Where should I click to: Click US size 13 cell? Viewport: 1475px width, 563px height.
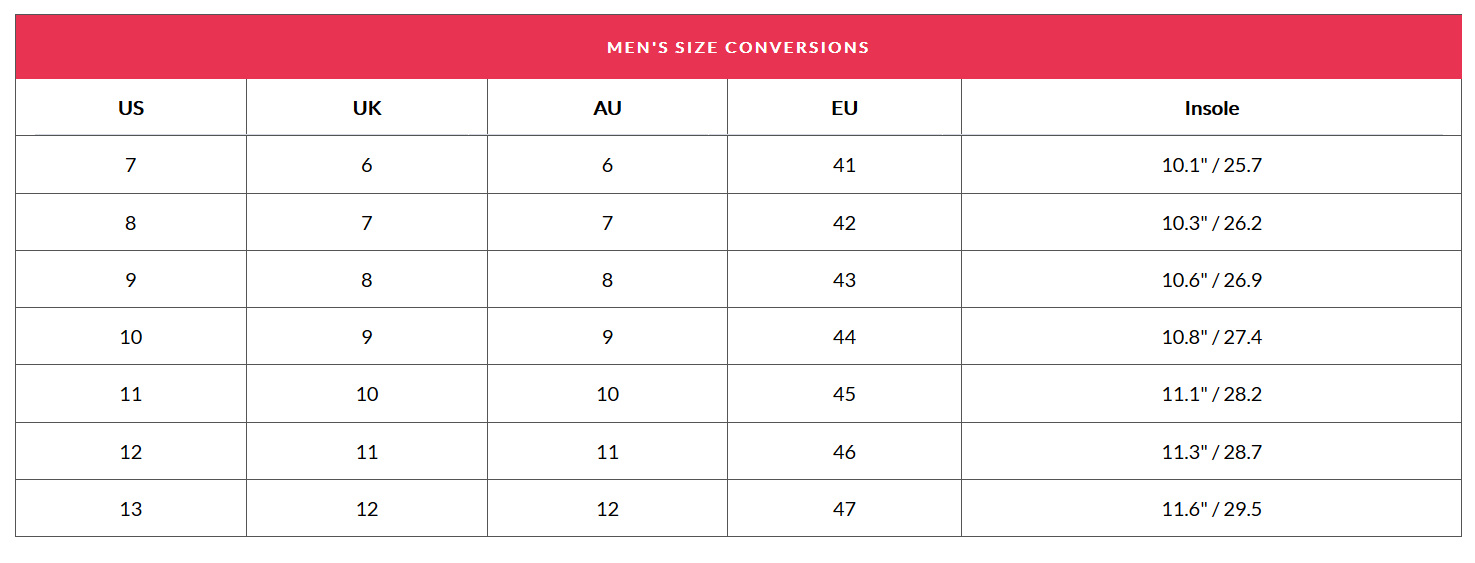click(x=131, y=509)
